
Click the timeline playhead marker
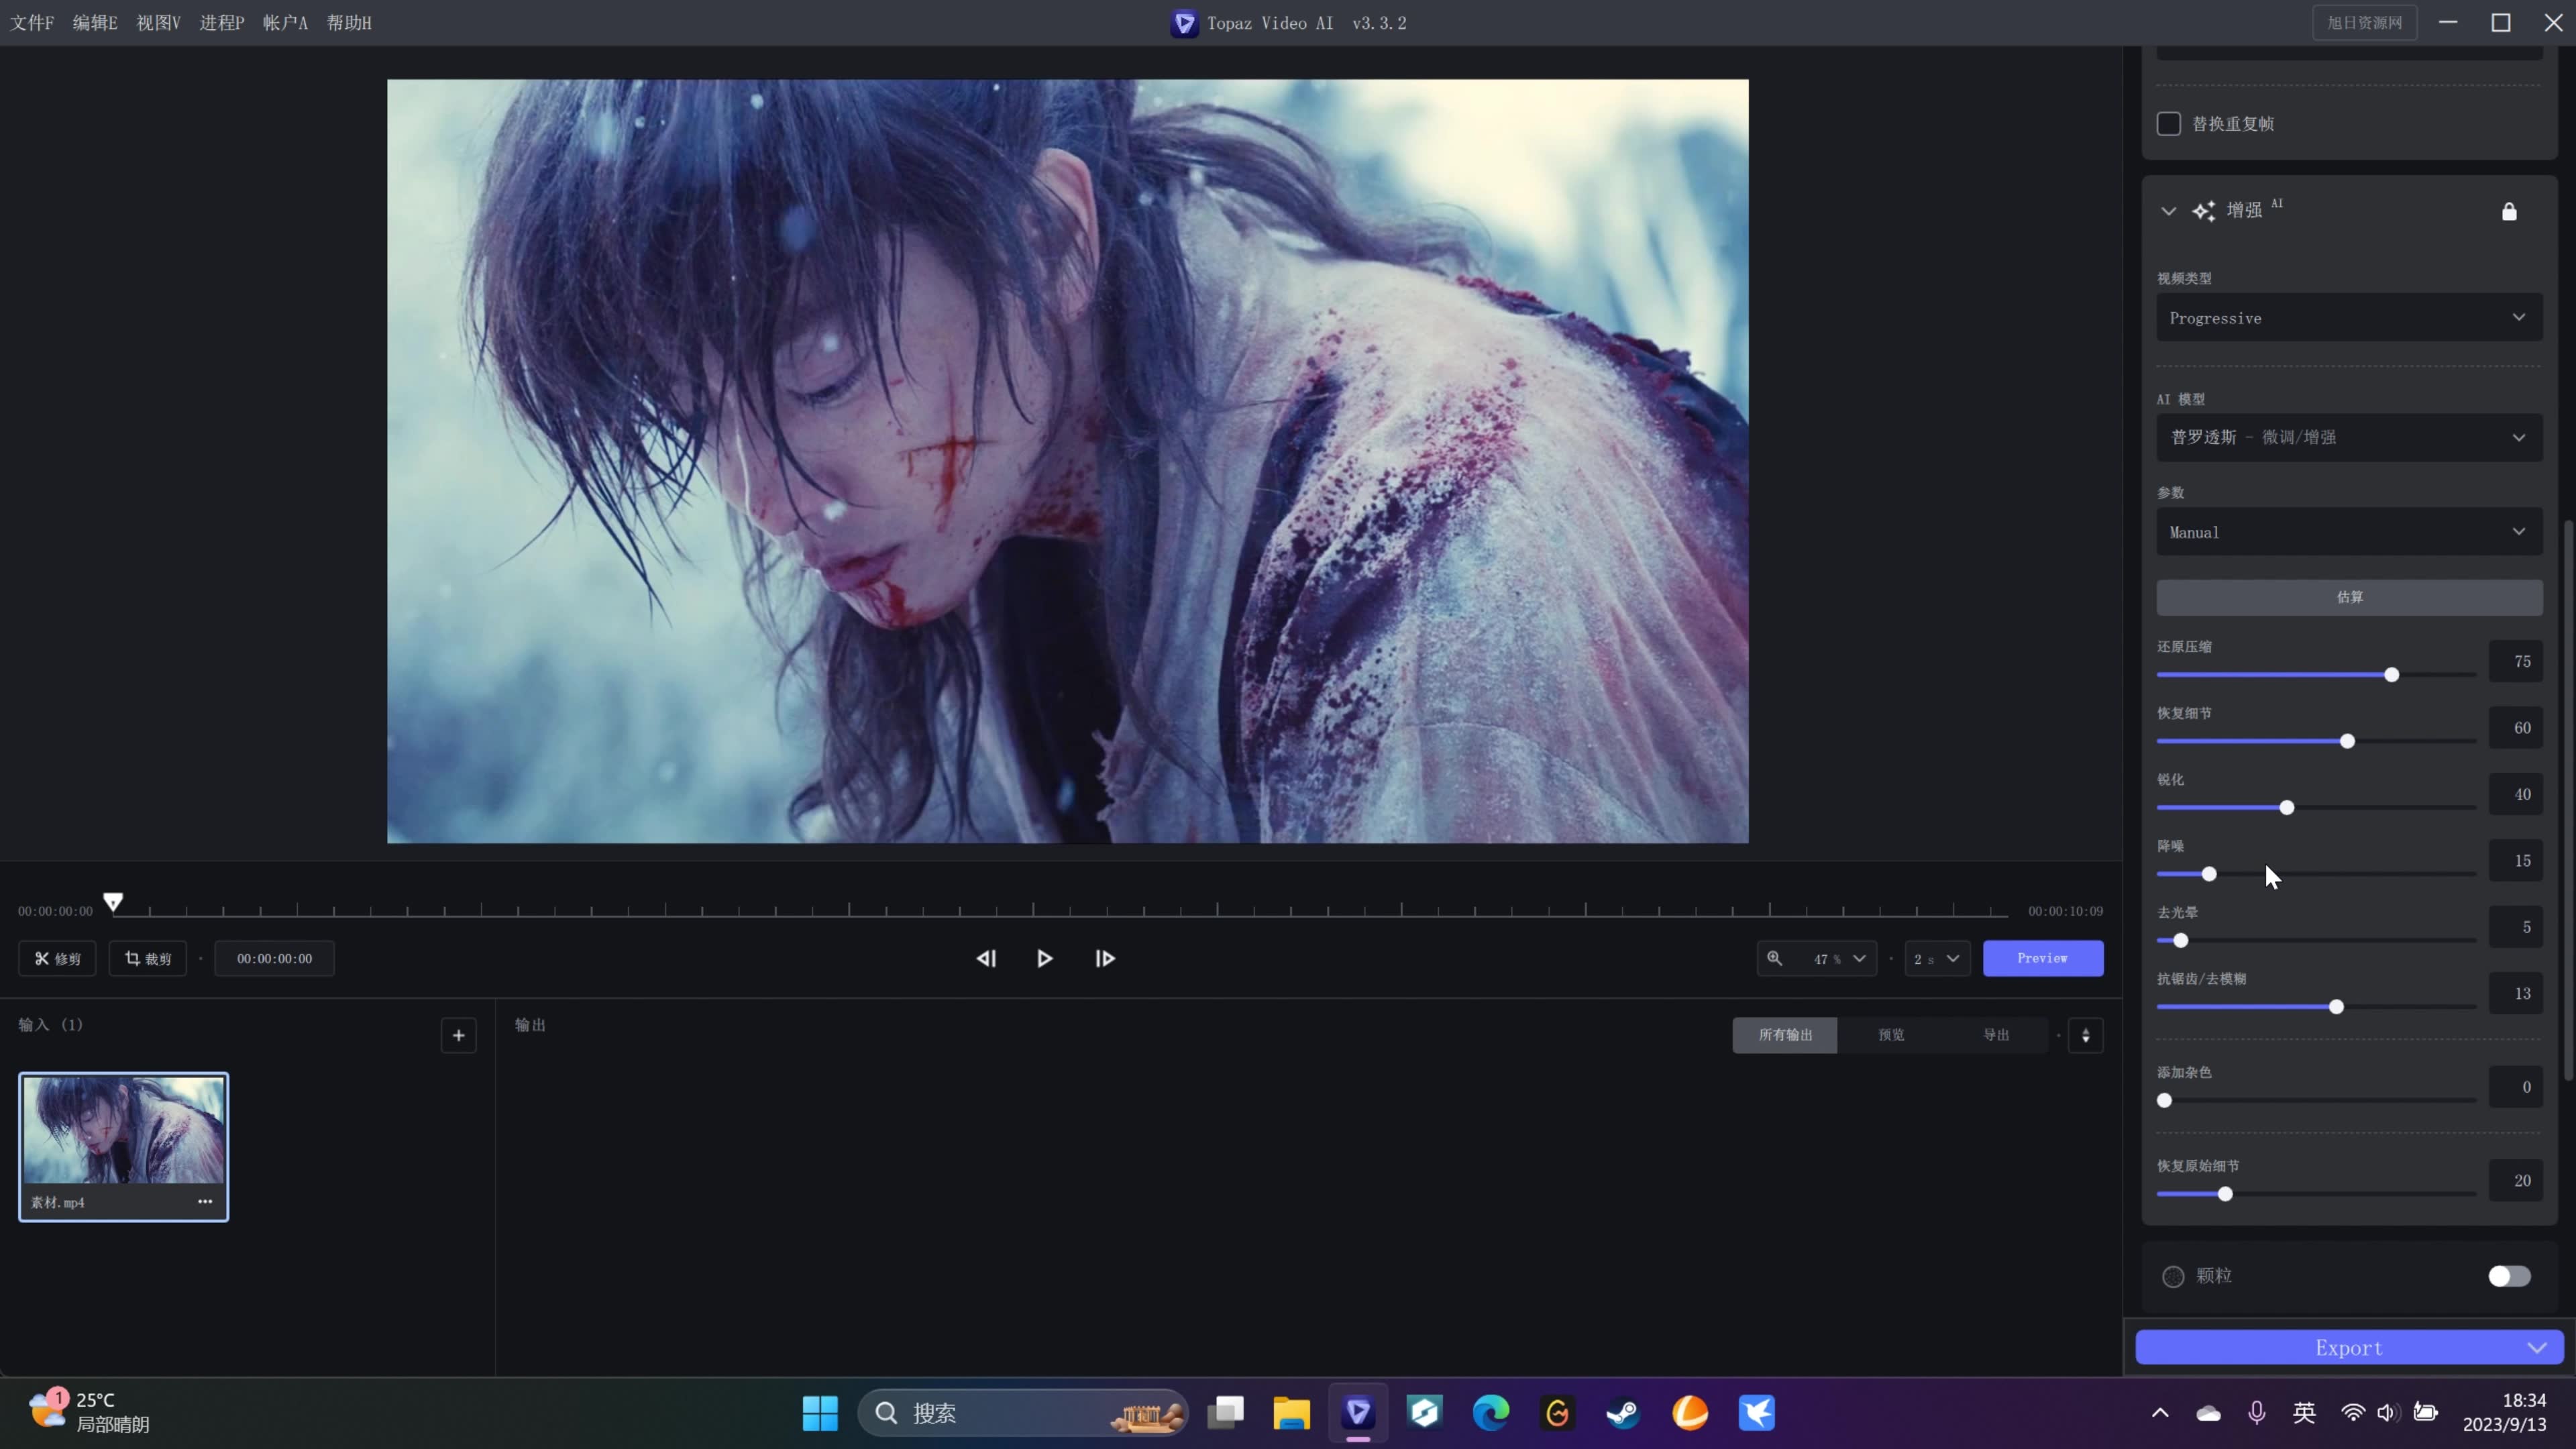pyautogui.click(x=113, y=902)
